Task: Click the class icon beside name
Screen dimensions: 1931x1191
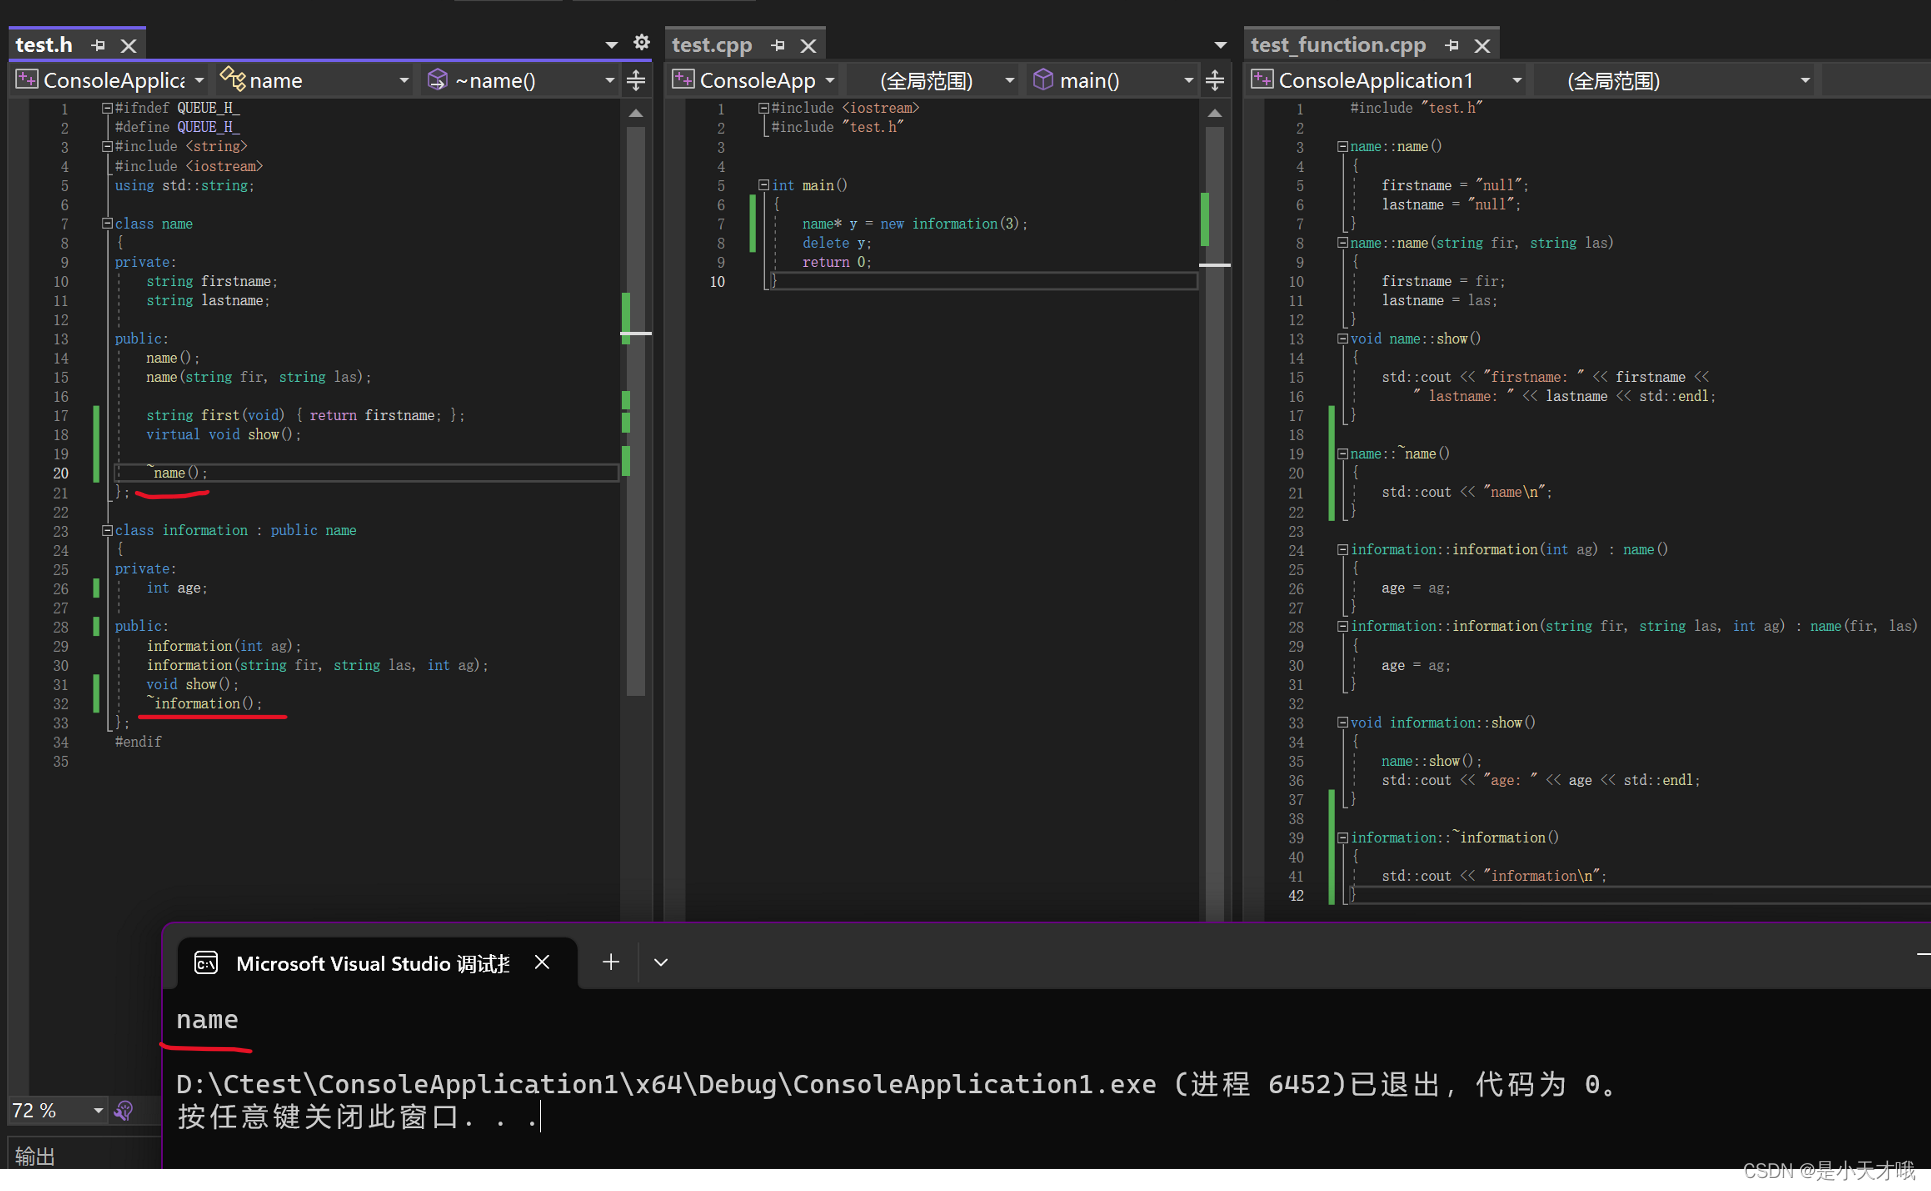Action: [232, 79]
